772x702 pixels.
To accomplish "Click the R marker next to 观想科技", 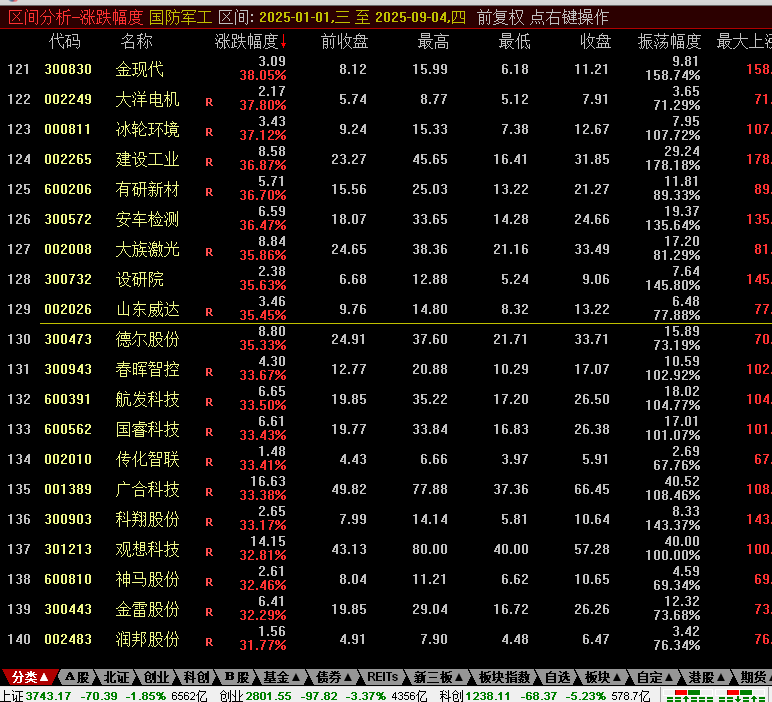I will pos(209,552).
